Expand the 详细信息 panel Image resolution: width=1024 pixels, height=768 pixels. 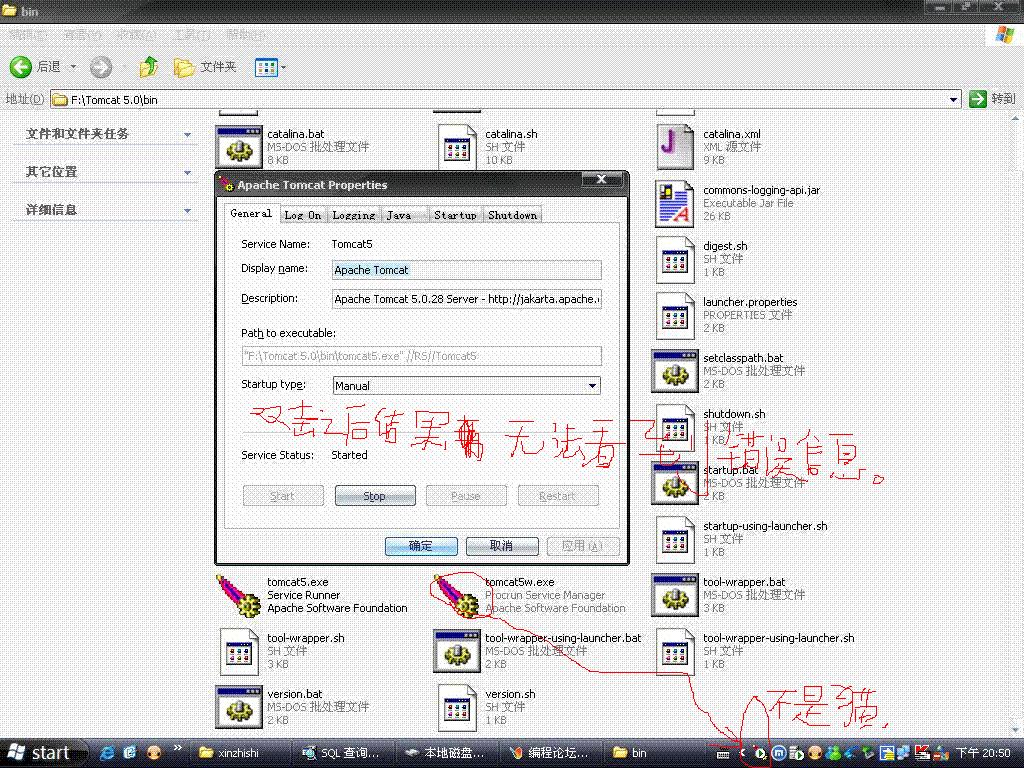(187, 210)
